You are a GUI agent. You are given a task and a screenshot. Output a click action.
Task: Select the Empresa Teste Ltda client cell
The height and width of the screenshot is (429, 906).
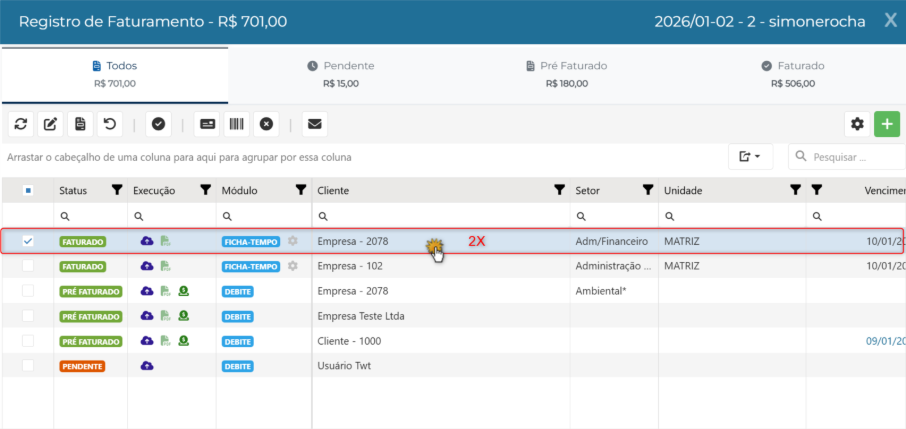click(x=441, y=316)
